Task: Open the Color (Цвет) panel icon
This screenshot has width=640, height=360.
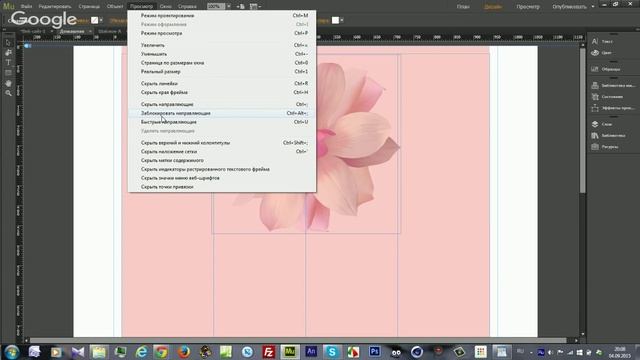Action: (x=595, y=53)
